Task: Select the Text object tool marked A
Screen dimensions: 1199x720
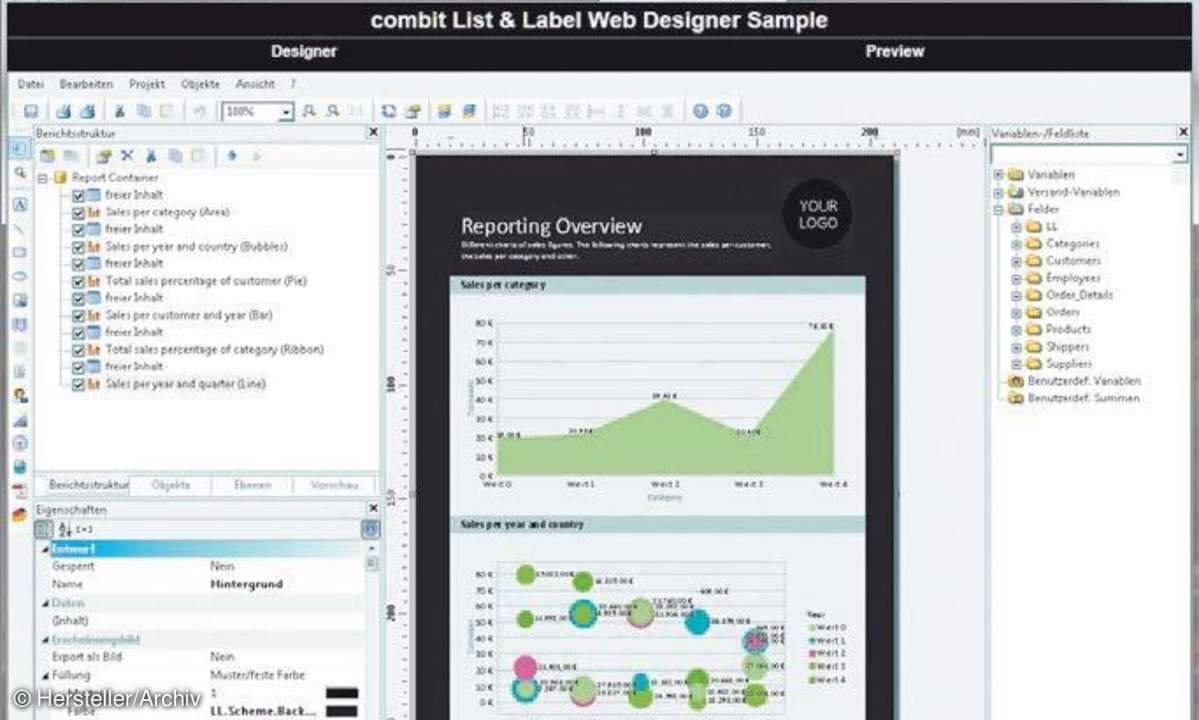Action: point(20,205)
